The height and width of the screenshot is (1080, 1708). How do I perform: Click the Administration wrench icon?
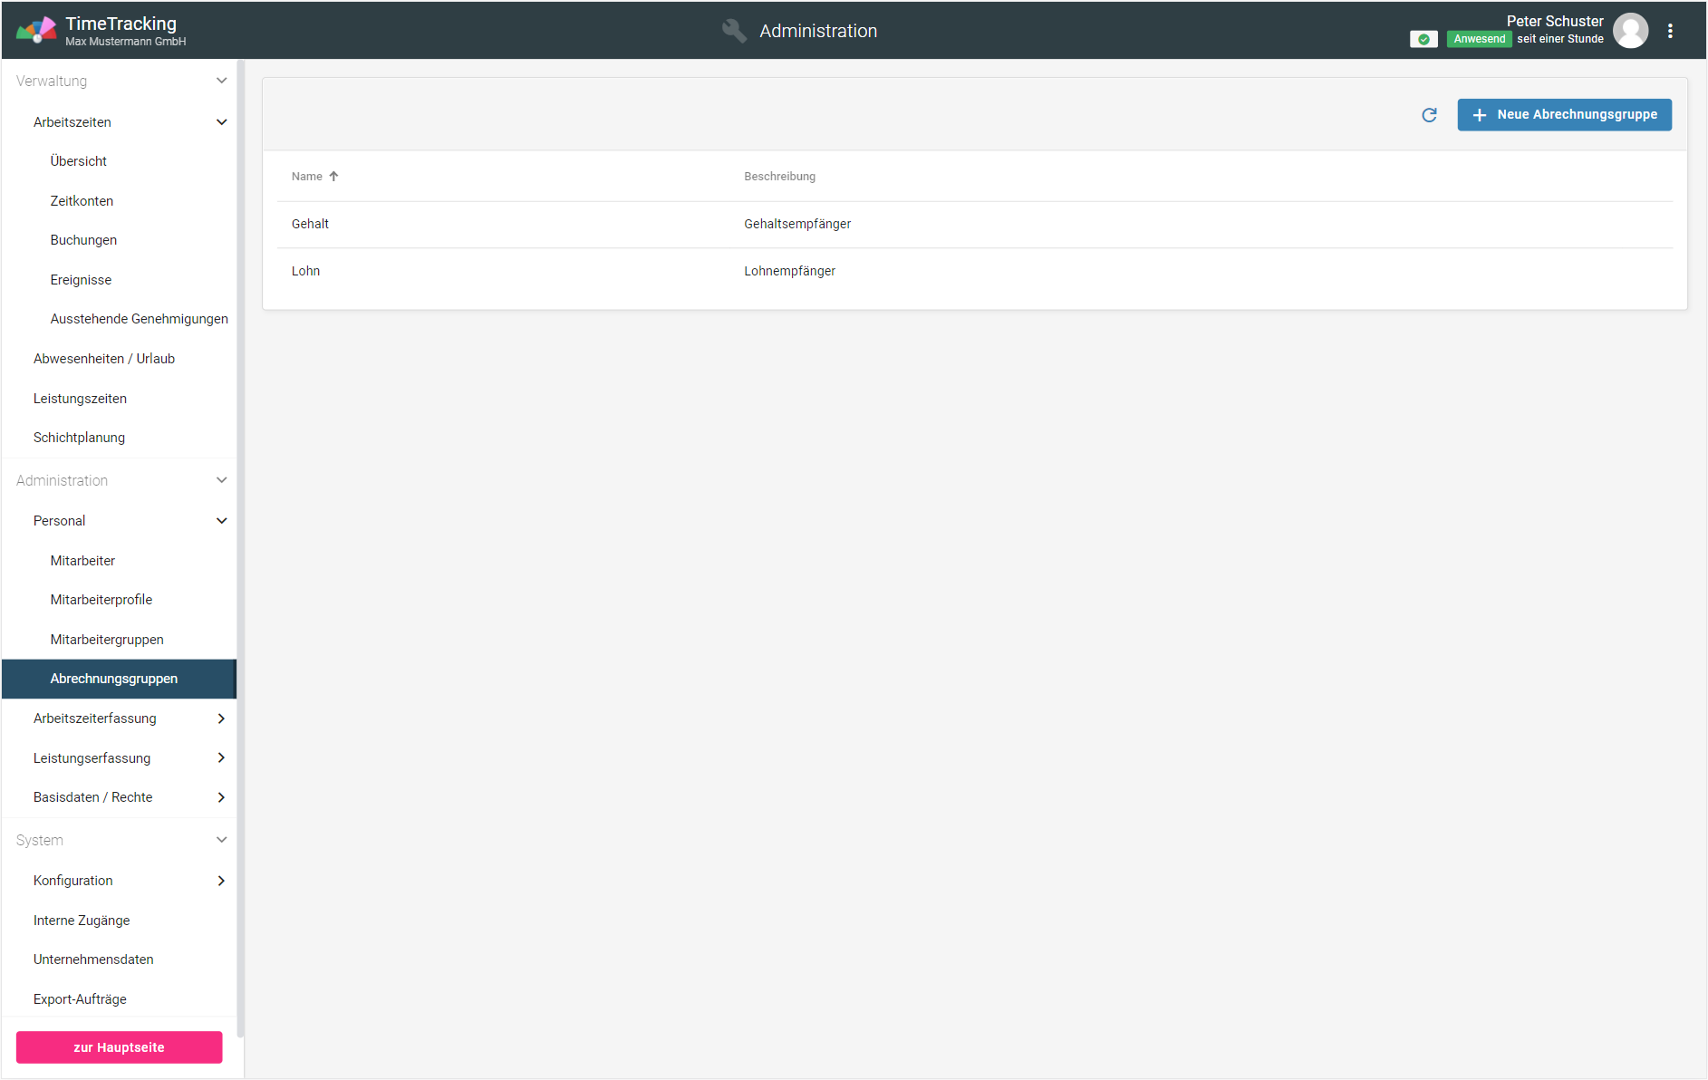(x=734, y=31)
